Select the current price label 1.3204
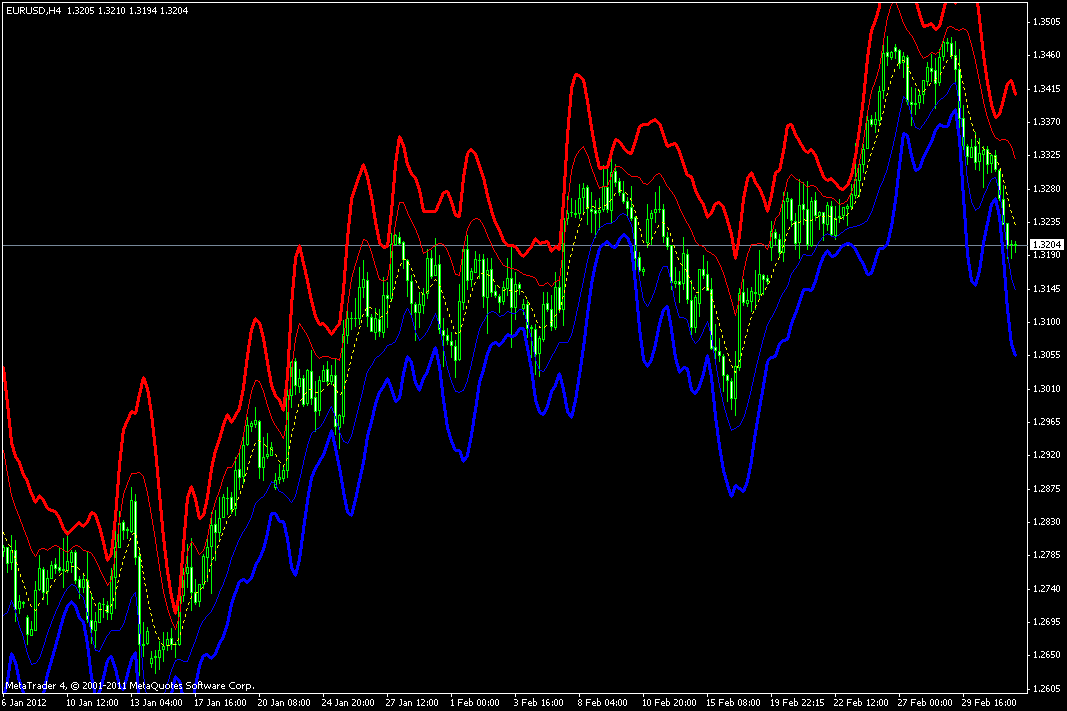The width and height of the screenshot is (1067, 711). click(1047, 244)
